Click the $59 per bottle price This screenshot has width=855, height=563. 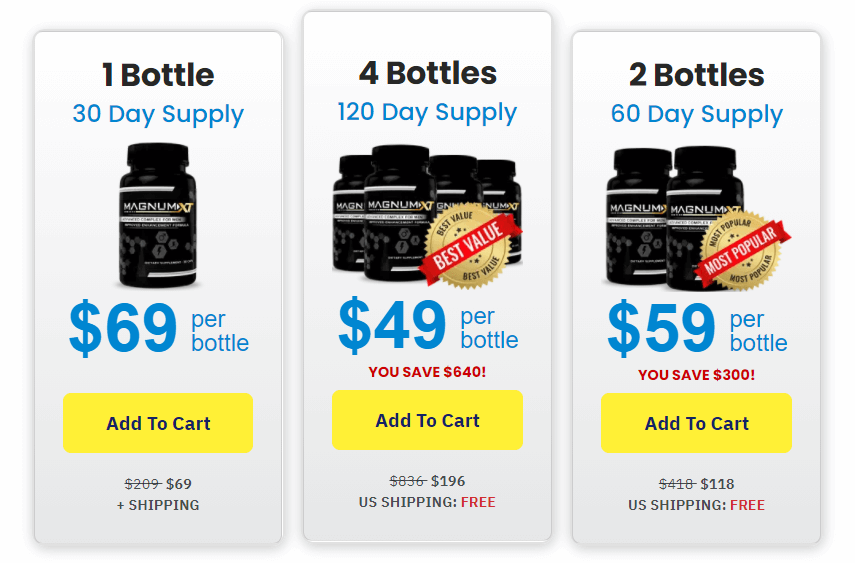click(697, 328)
